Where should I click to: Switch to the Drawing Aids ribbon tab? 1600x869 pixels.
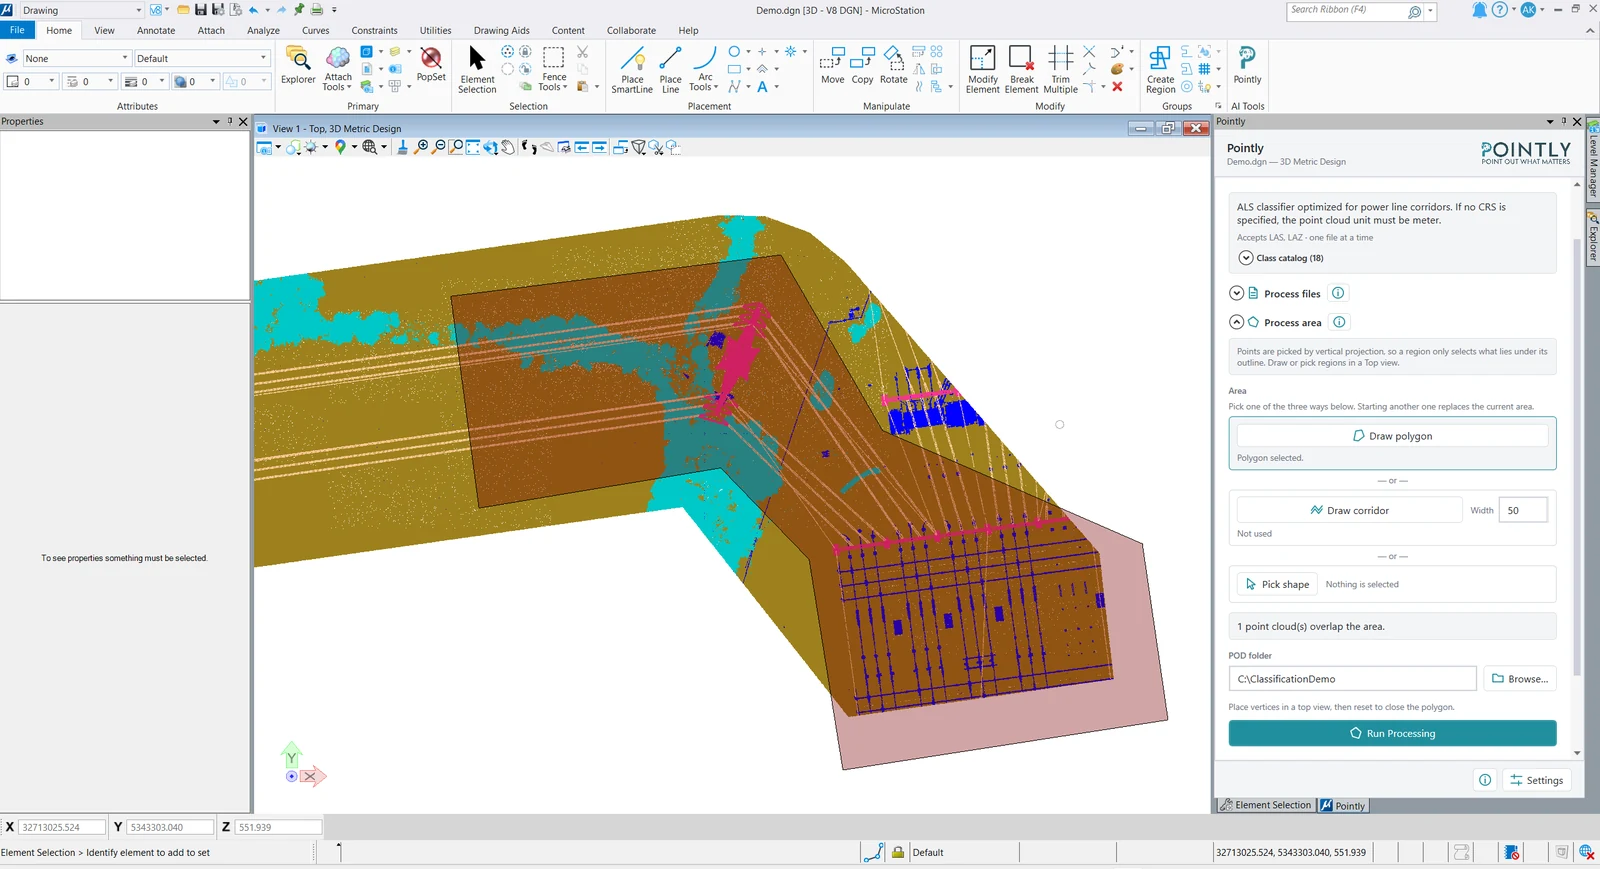502,30
